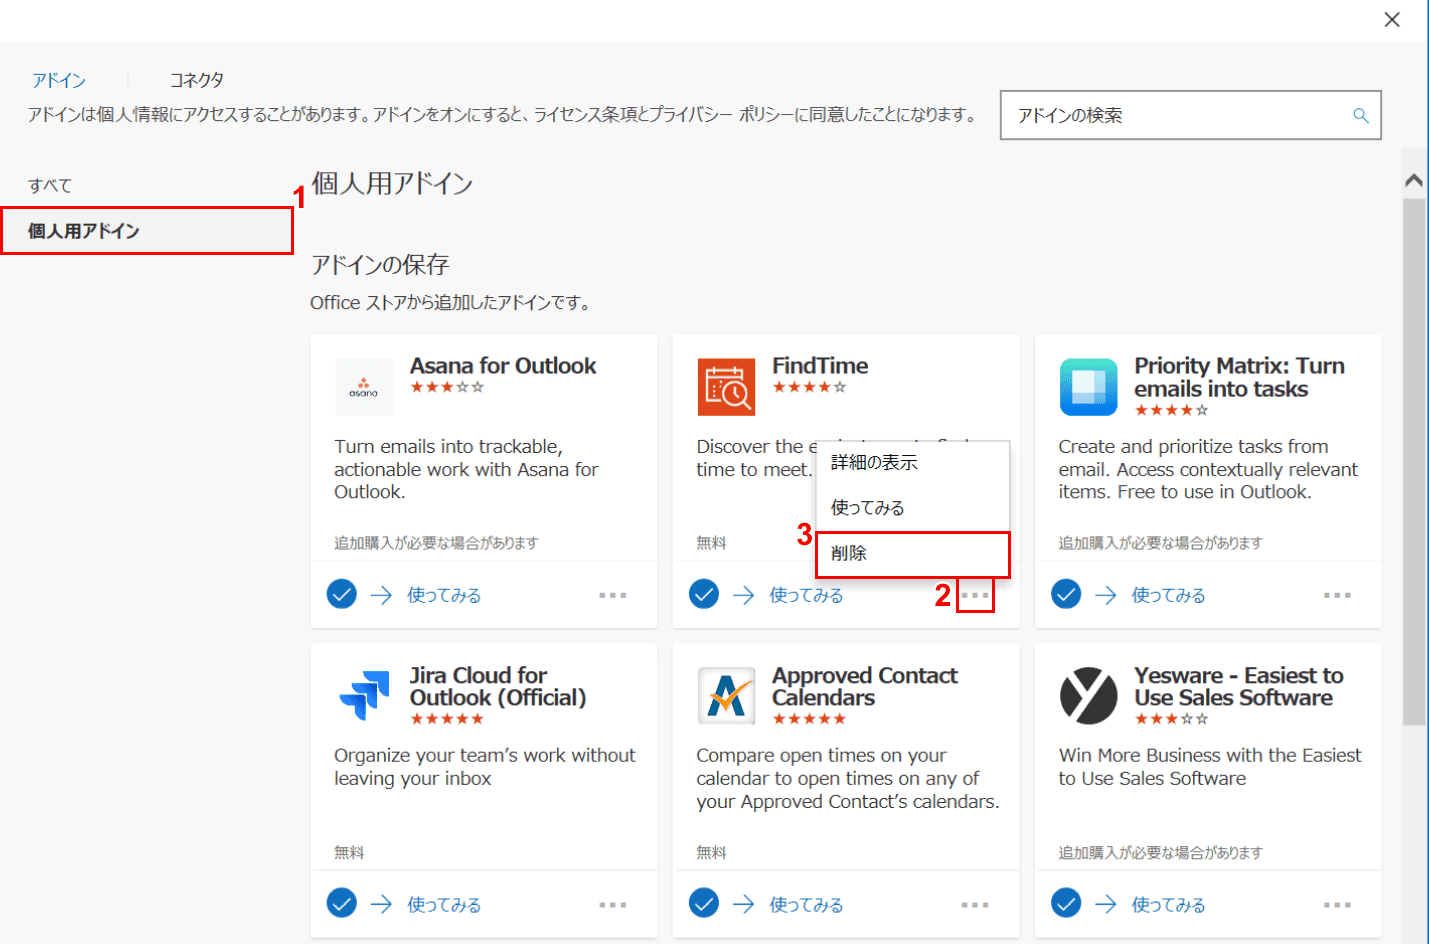Screen dimensions: 1429x944
Task: Open more options for Yesware
Action: [x=1337, y=904]
